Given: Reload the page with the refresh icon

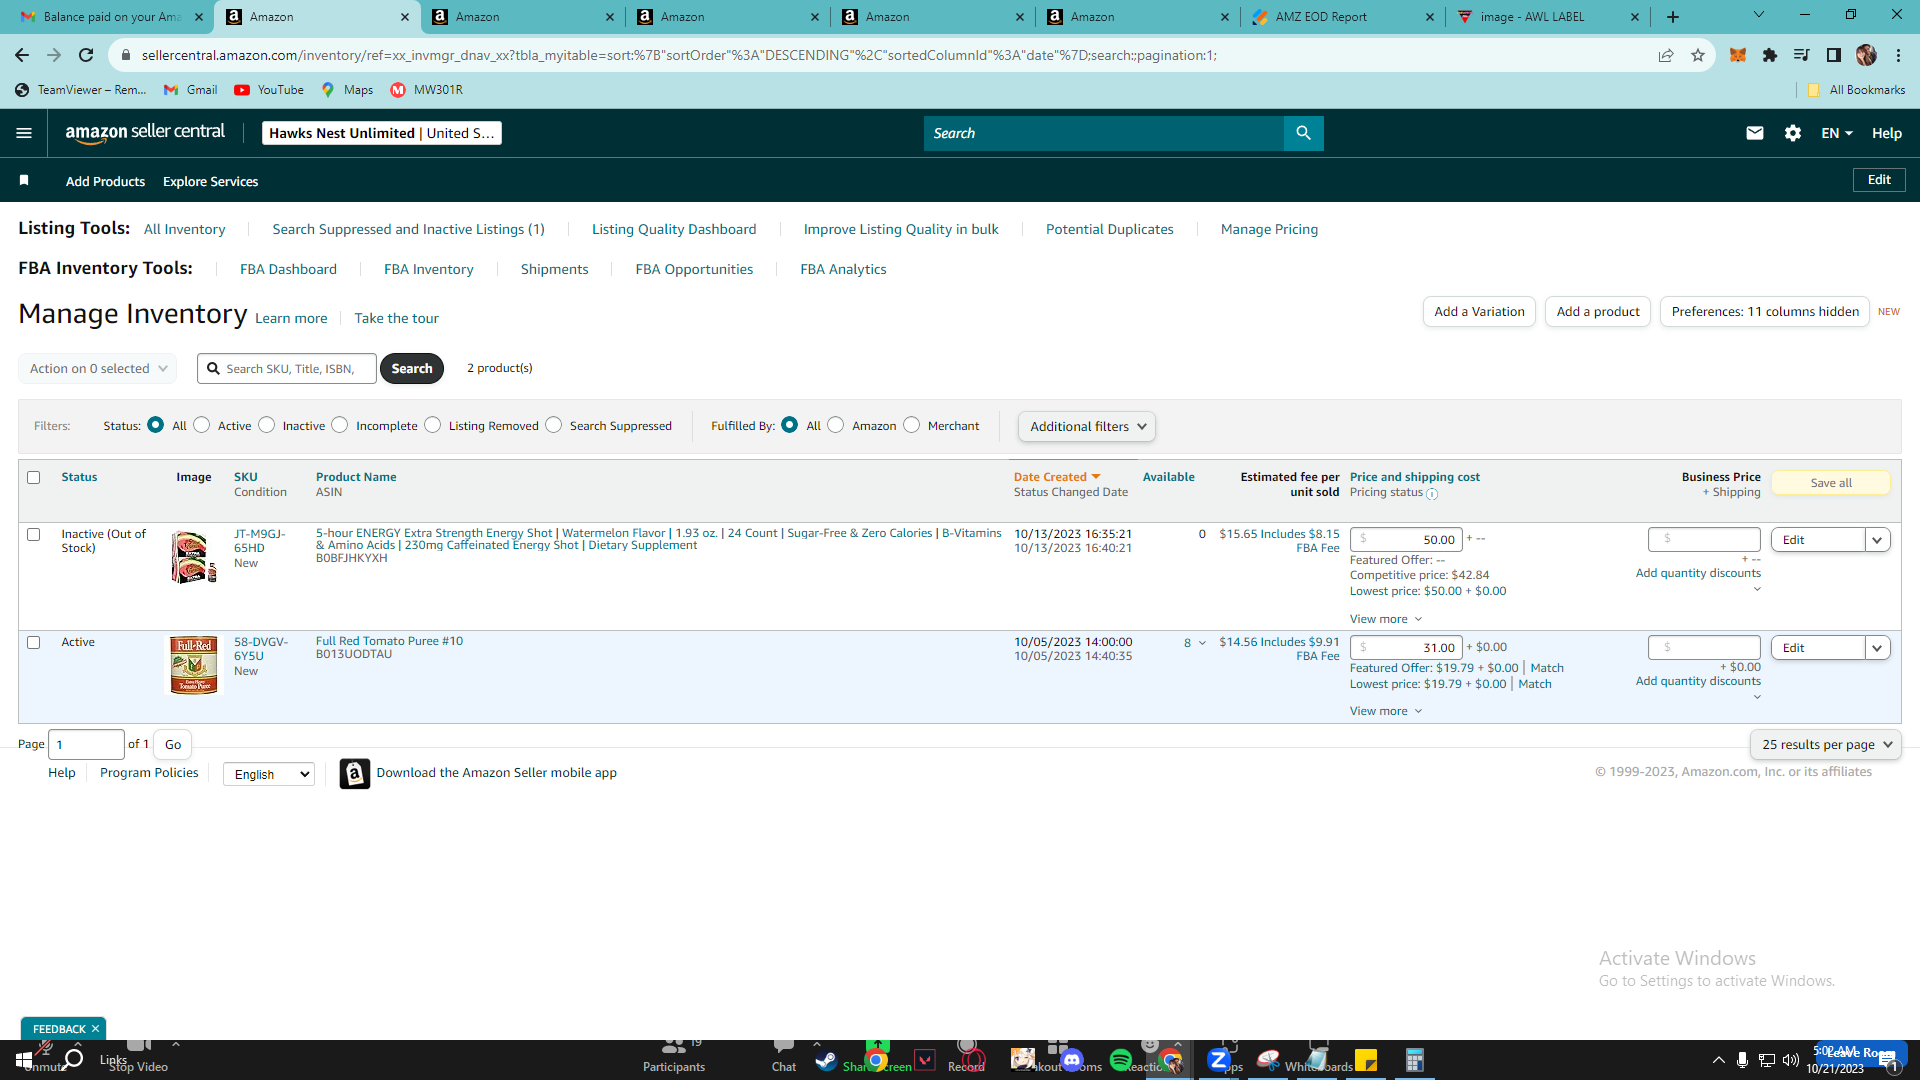Looking at the screenshot, I should 86,55.
